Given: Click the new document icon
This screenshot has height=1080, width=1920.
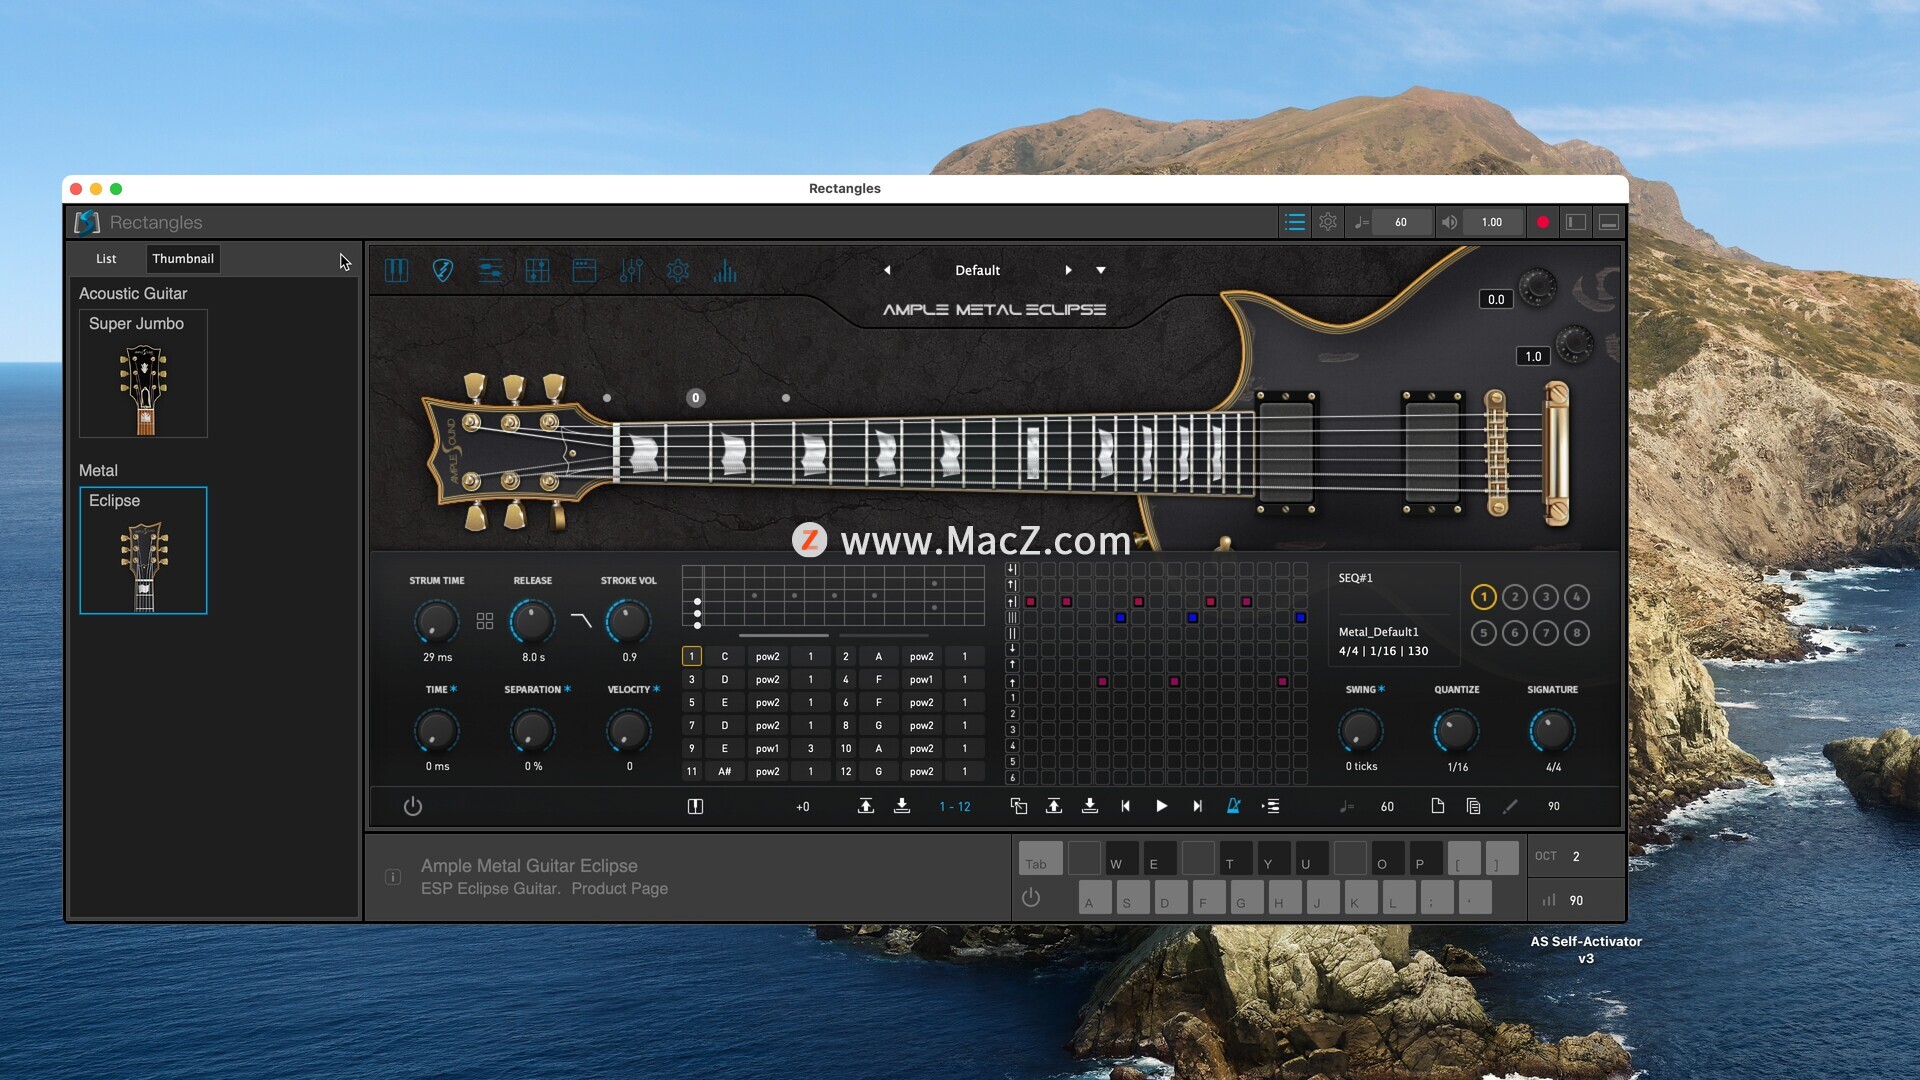Looking at the screenshot, I should 1438,806.
